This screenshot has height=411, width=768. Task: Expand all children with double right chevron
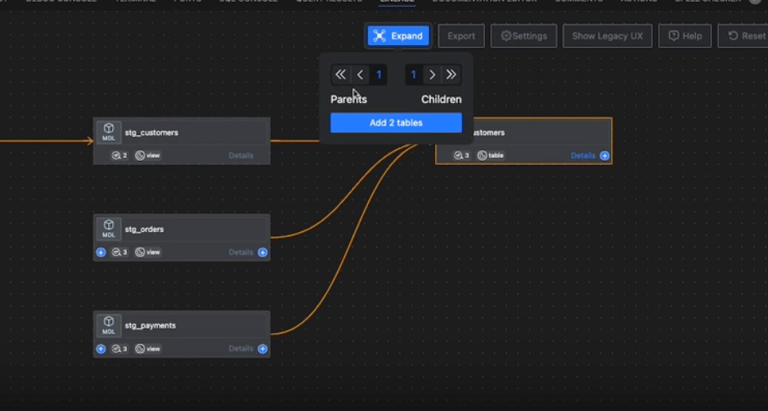pyautogui.click(x=451, y=74)
